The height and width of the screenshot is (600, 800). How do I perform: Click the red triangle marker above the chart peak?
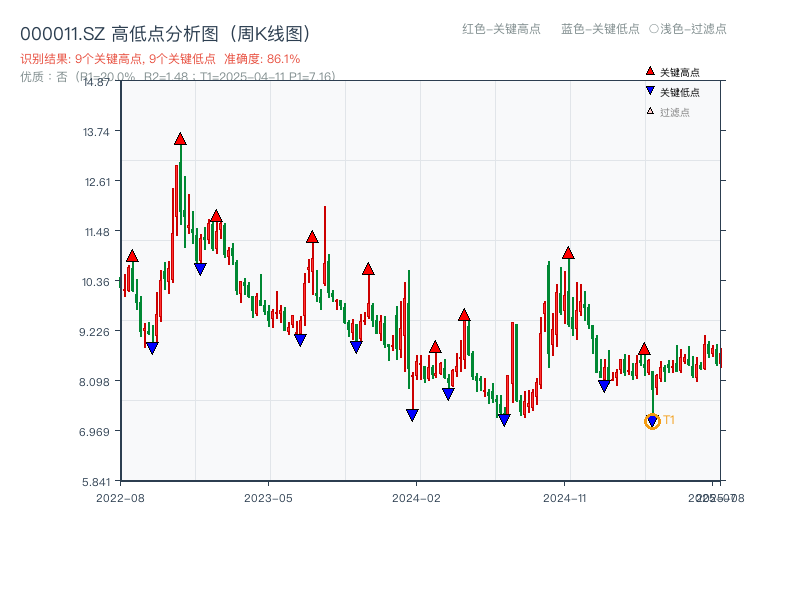pos(180,139)
